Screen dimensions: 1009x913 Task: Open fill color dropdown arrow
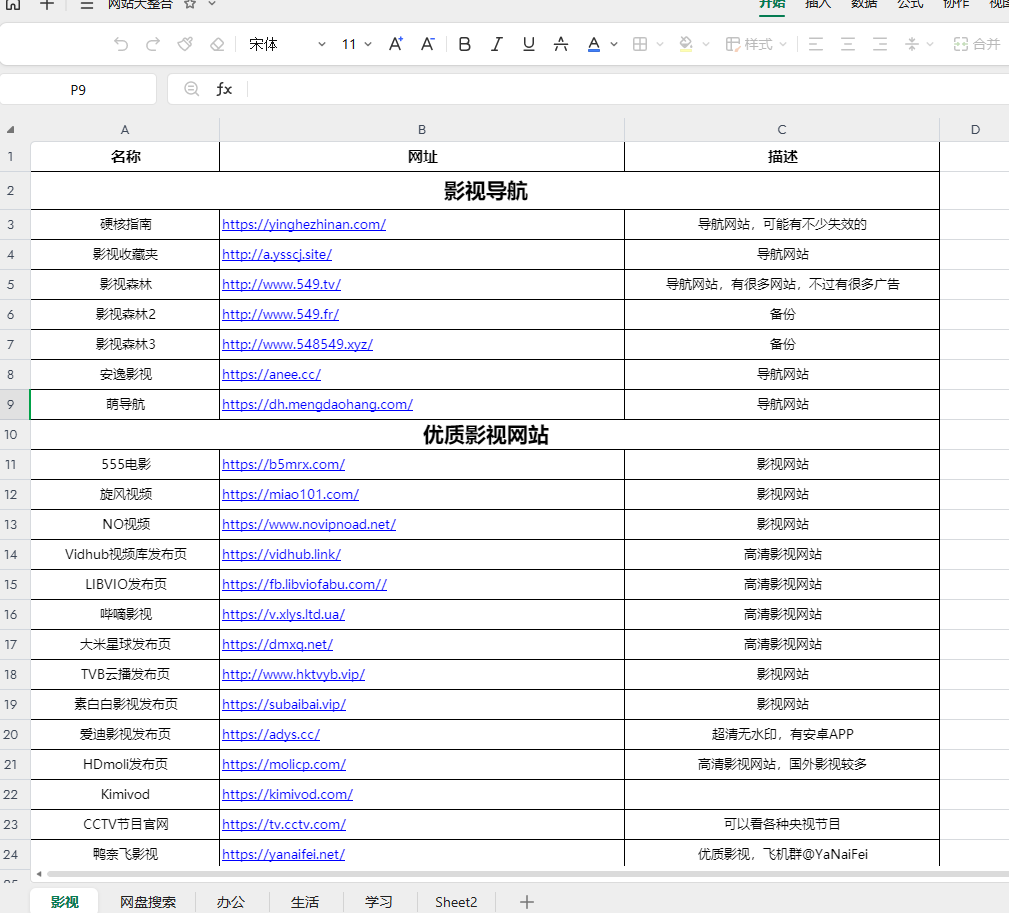point(706,44)
